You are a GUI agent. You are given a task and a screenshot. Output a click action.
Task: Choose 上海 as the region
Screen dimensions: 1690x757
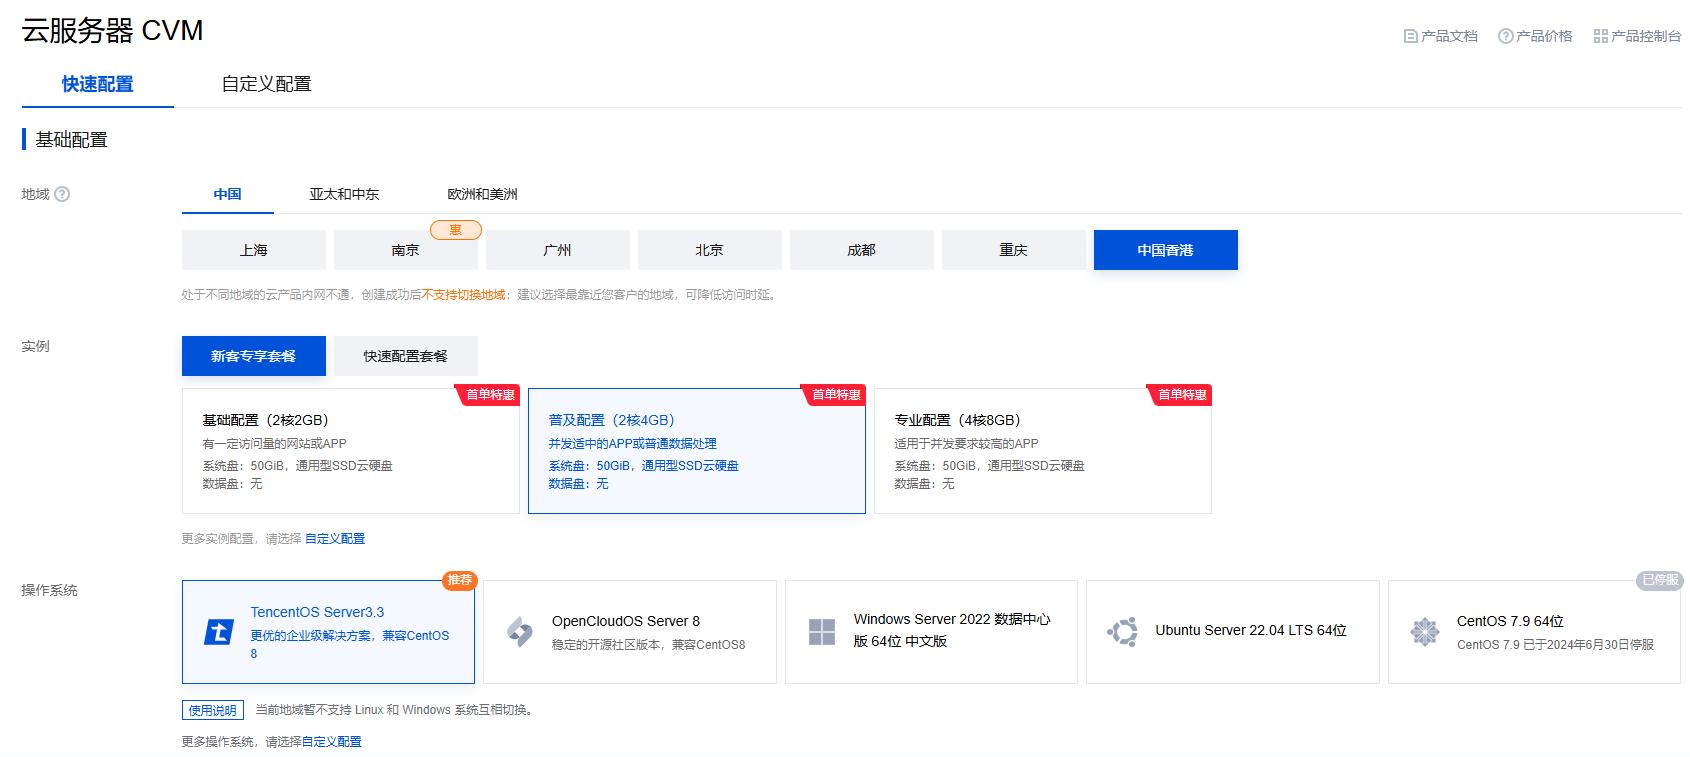pyautogui.click(x=254, y=250)
